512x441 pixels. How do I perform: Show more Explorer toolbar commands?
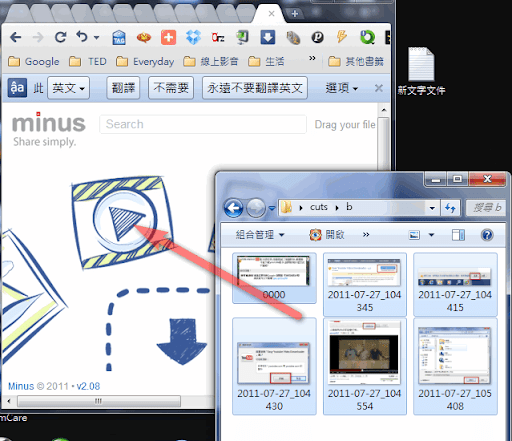[x=366, y=235]
